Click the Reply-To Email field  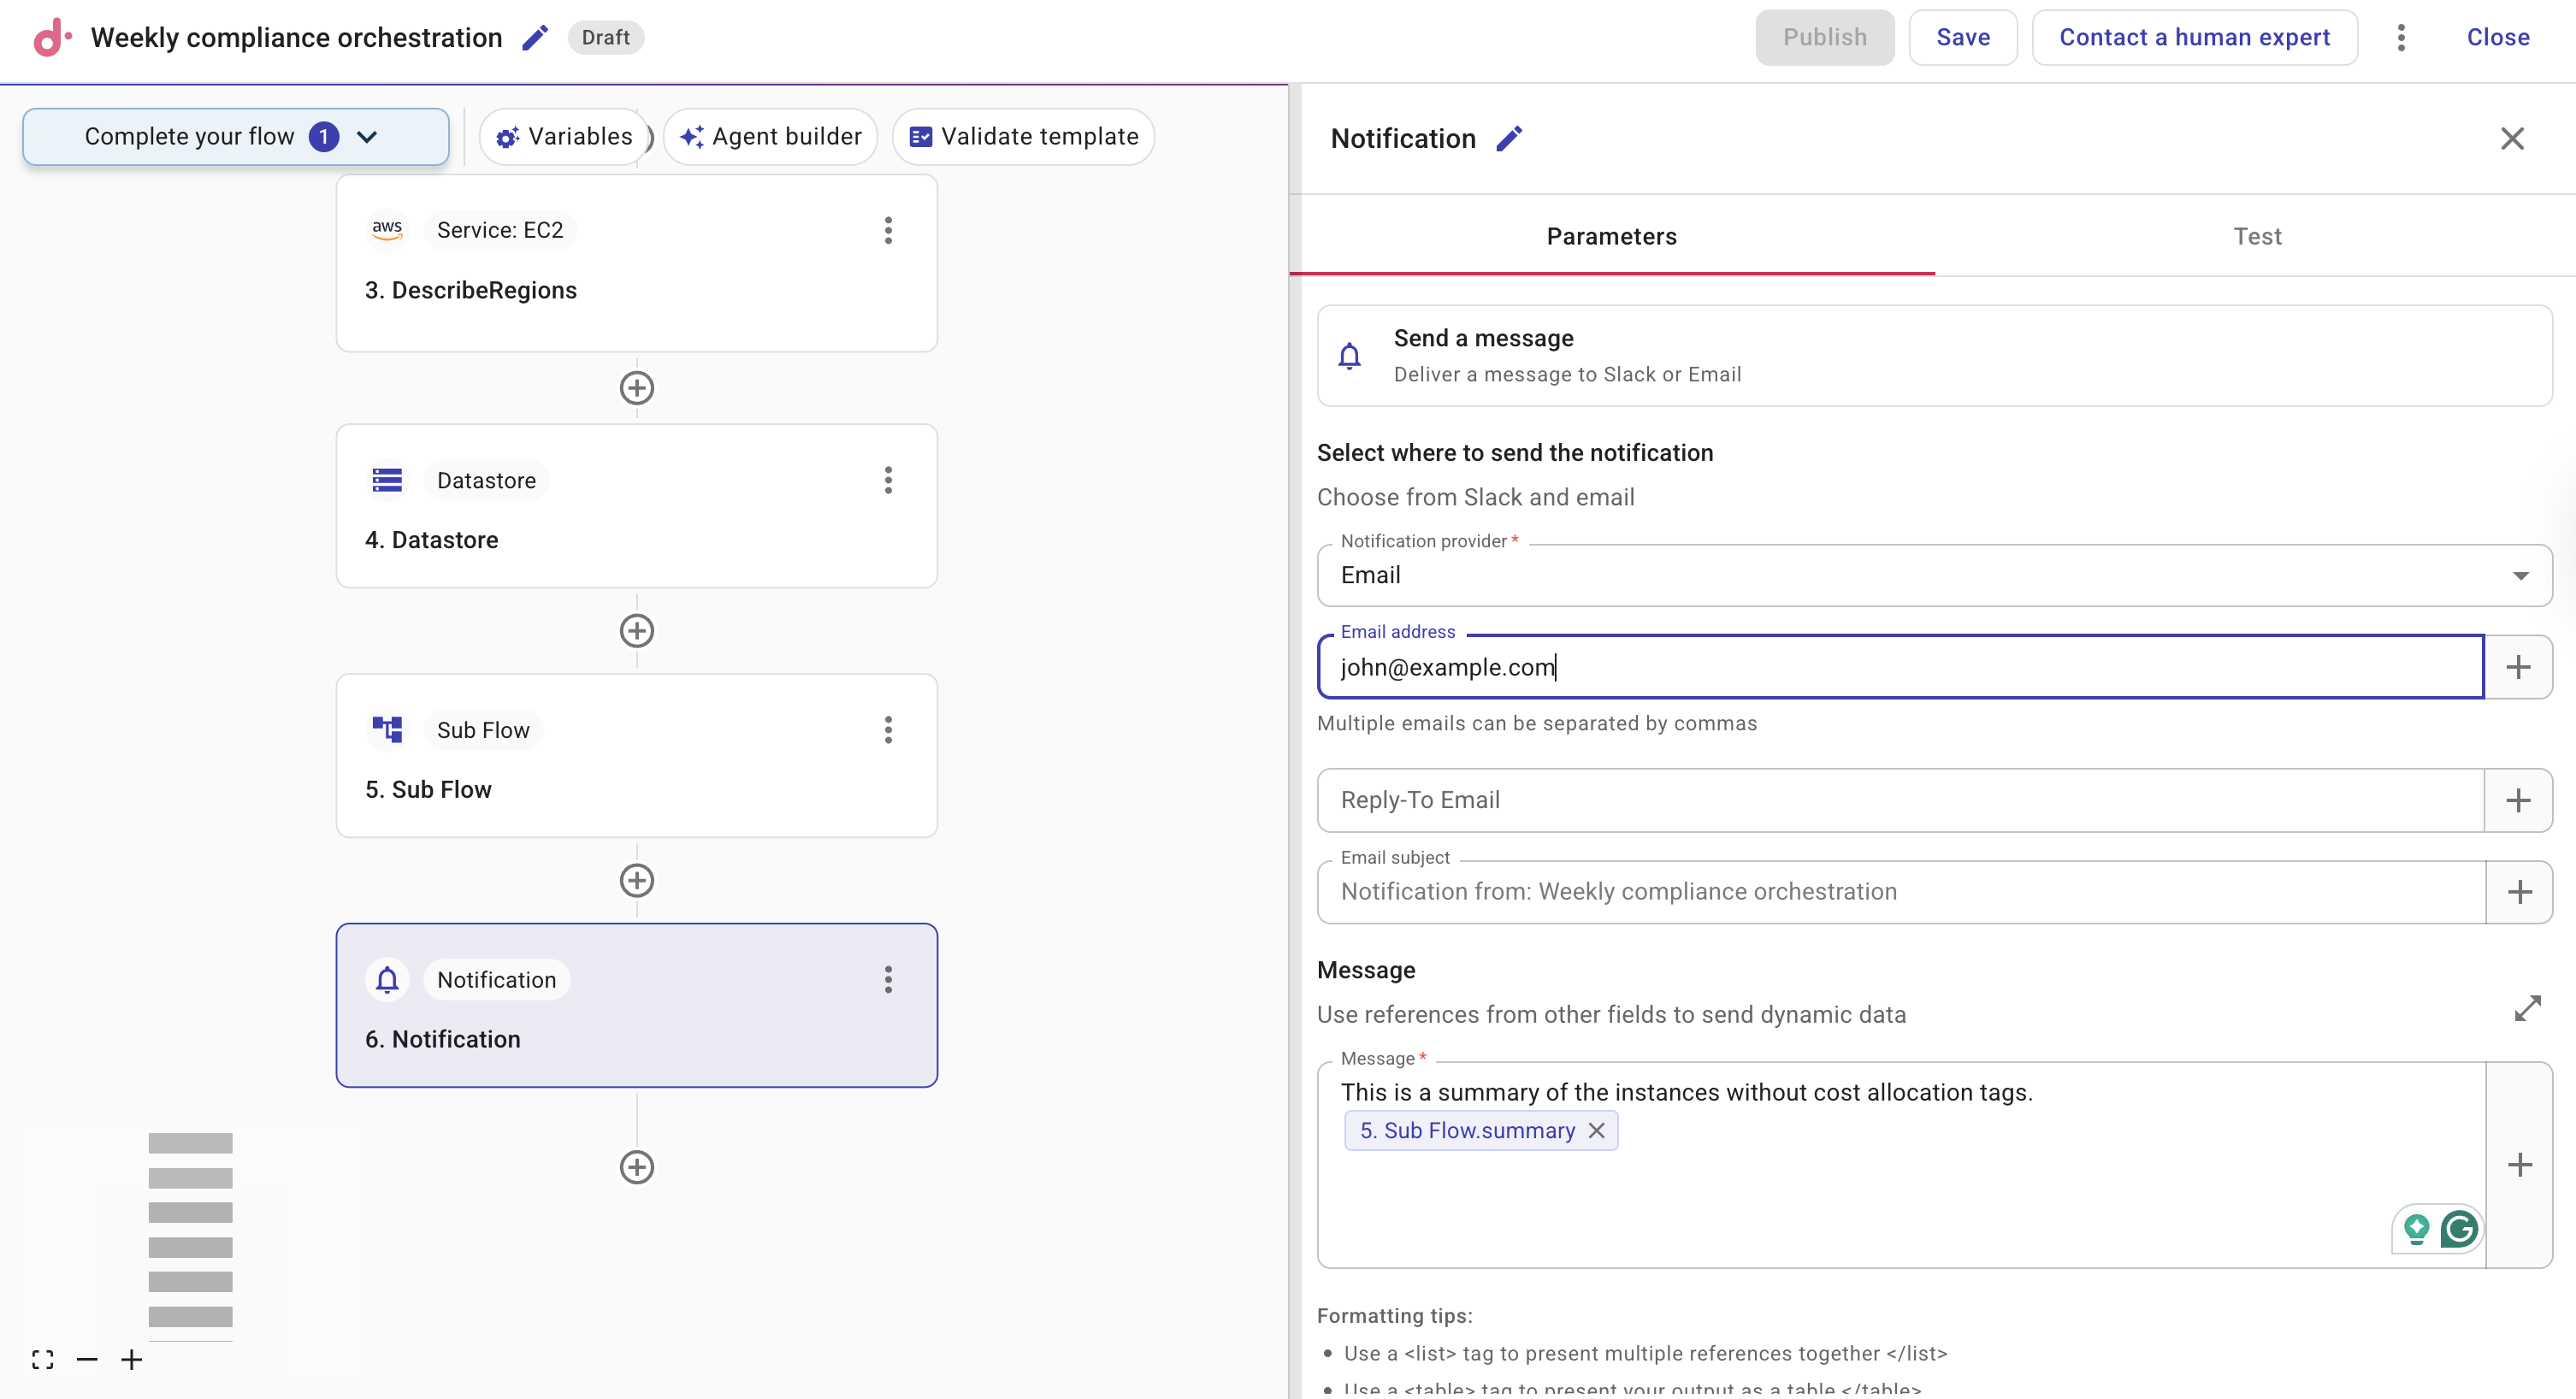click(x=1900, y=799)
